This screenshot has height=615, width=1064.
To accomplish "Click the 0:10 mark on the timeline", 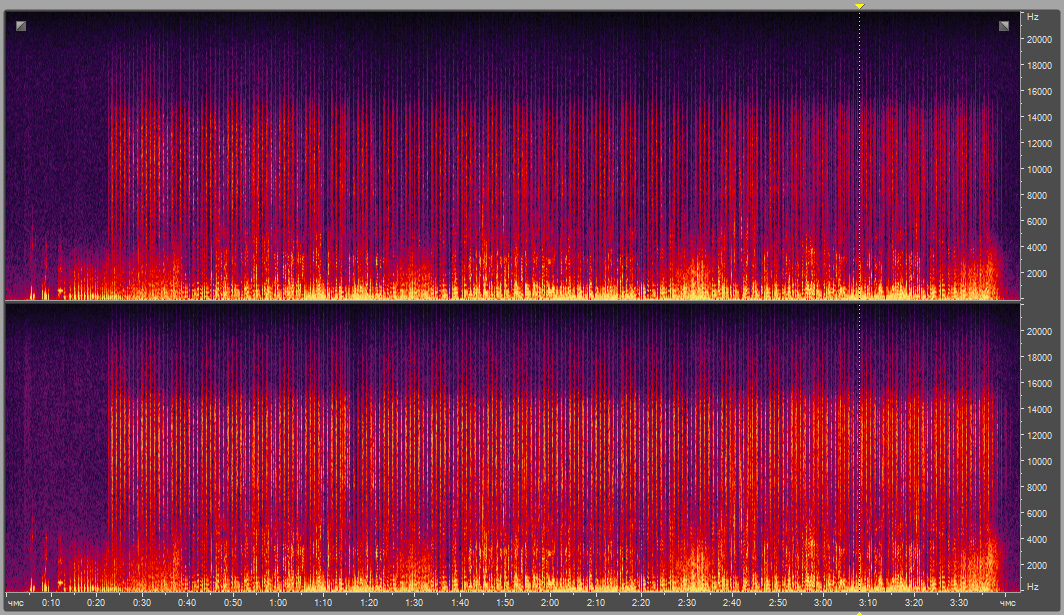I will coord(51,603).
